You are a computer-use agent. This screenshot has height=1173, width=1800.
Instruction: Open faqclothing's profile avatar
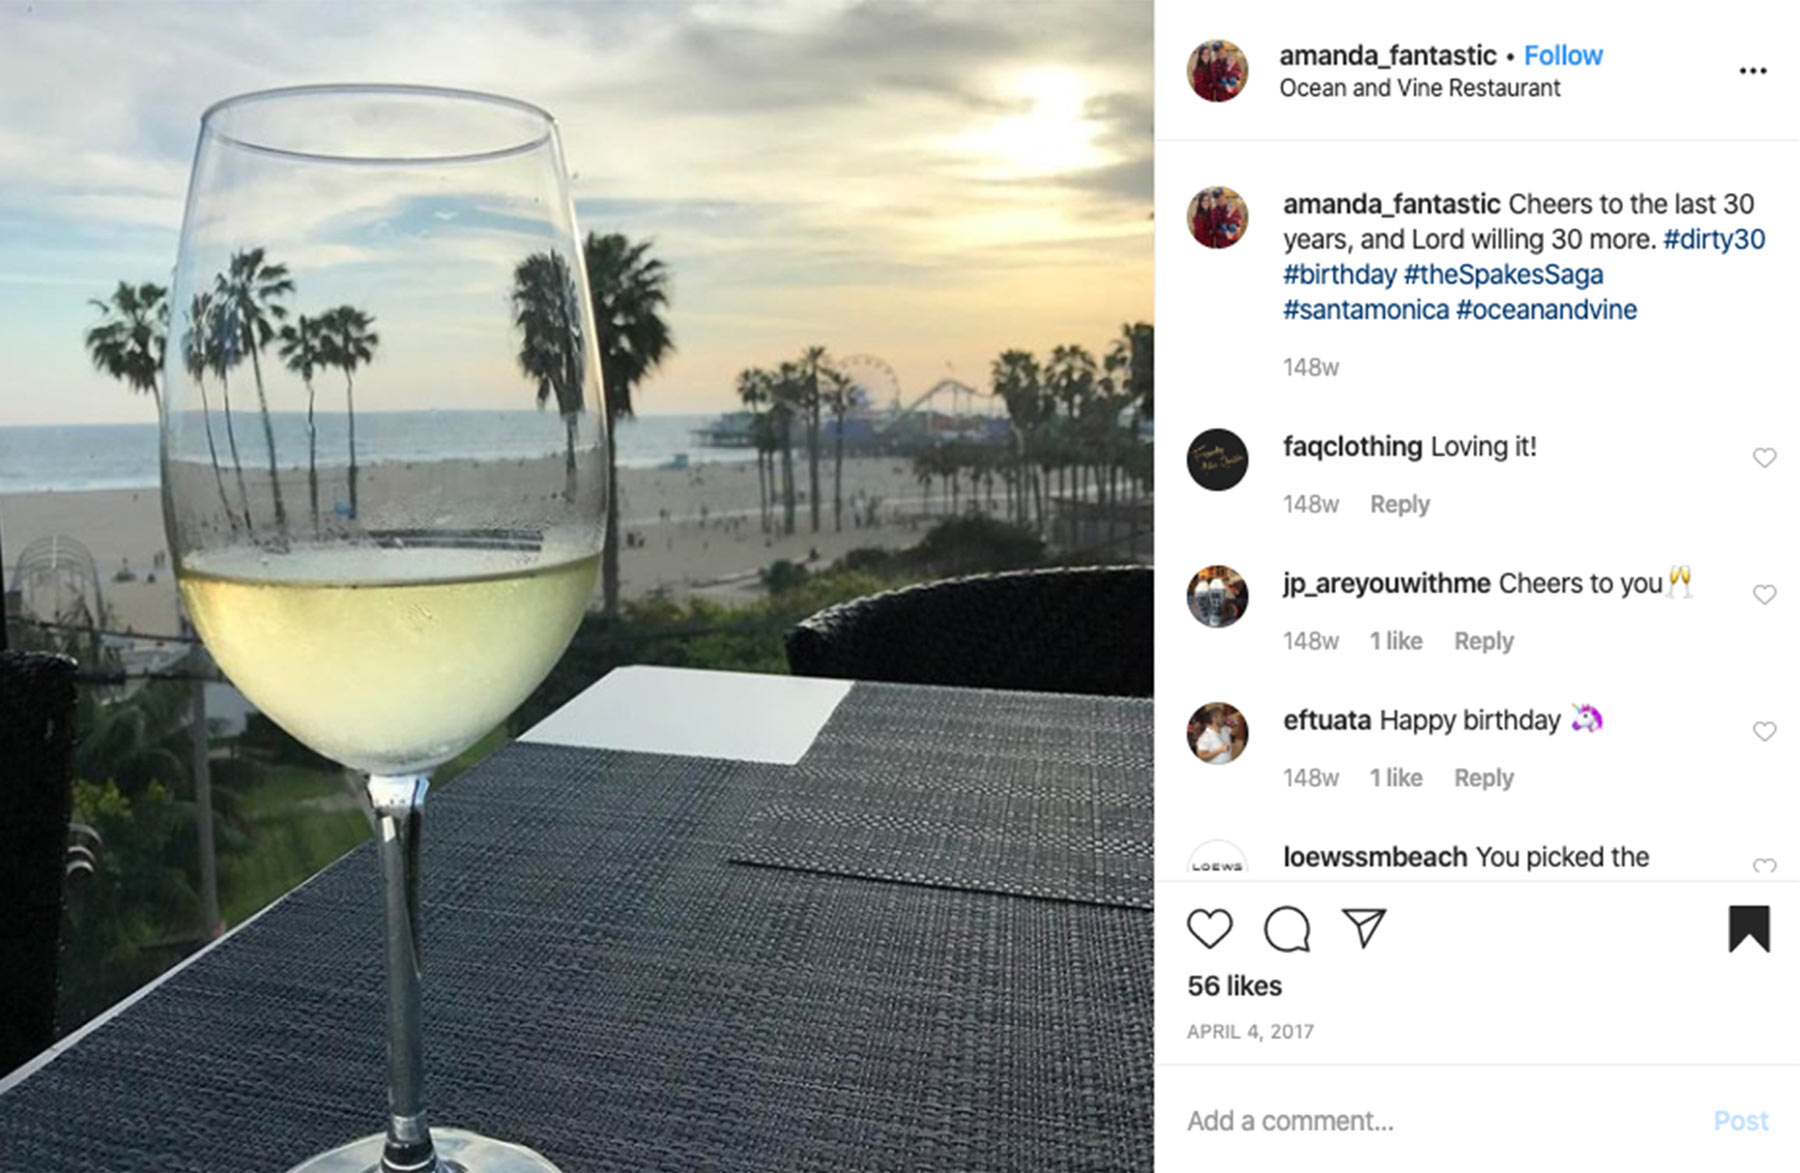coord(1217,460)
